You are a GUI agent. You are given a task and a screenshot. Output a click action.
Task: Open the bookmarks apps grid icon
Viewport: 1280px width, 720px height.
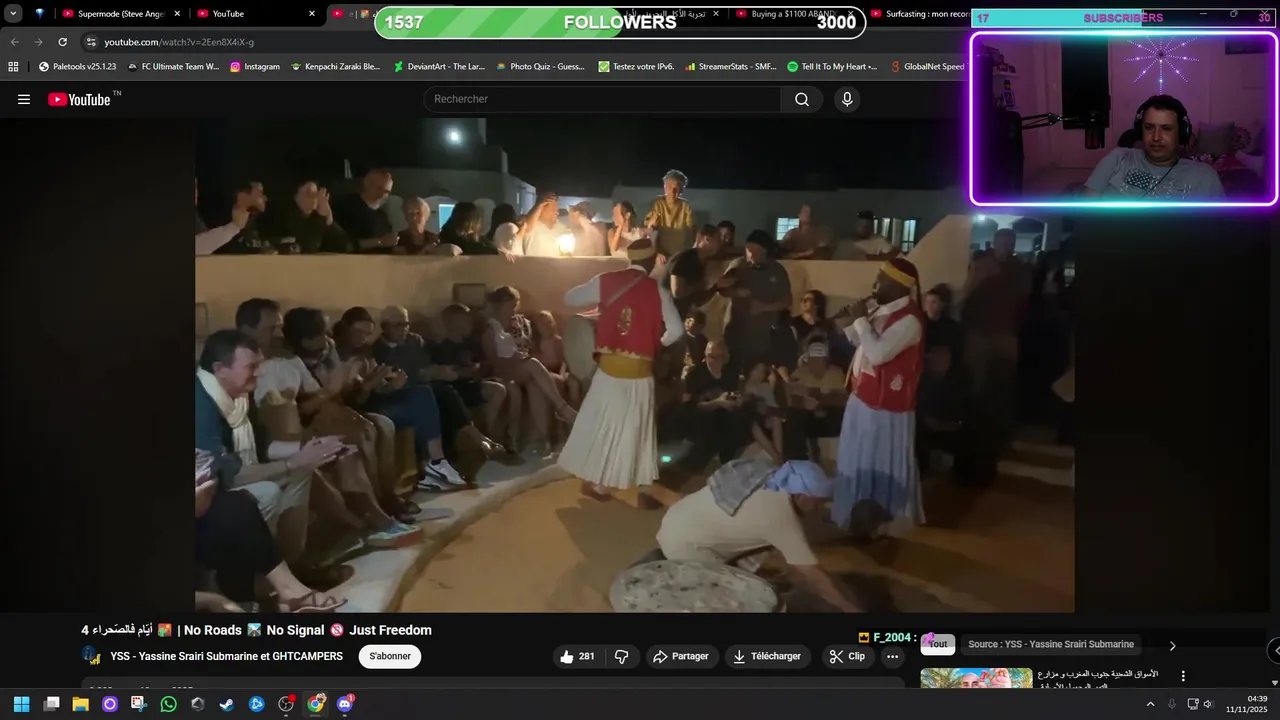click(13, 66)
